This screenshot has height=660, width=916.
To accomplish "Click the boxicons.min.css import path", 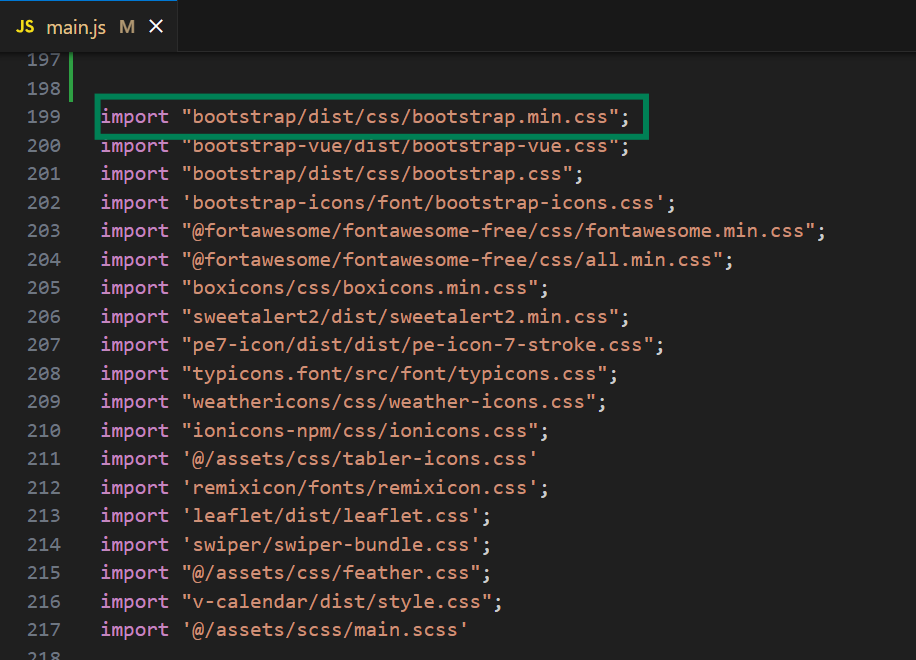I will (360, 288).
